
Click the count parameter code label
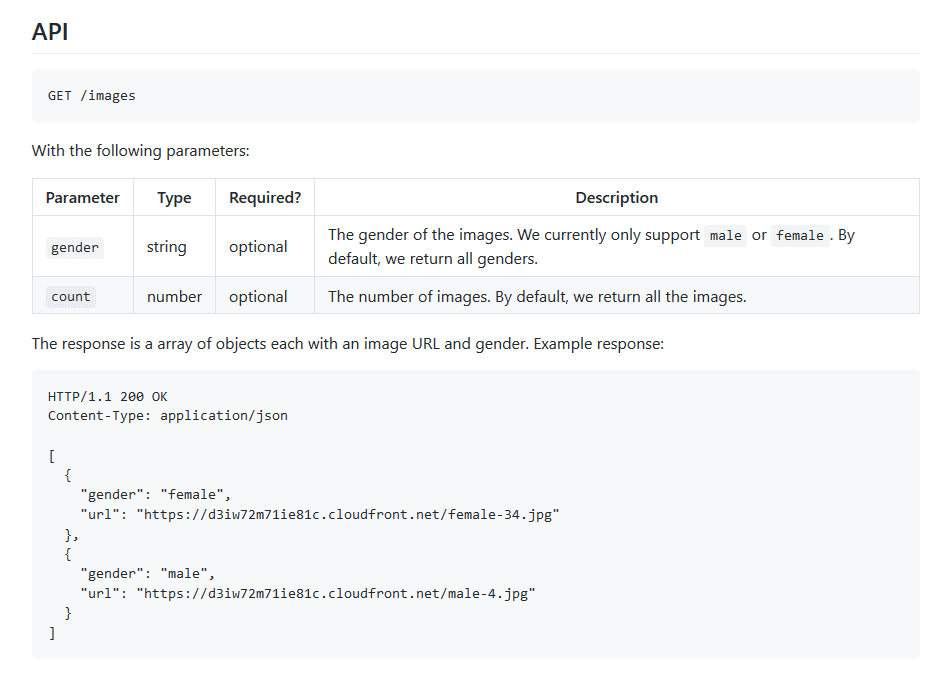click(x=70, y=296)
